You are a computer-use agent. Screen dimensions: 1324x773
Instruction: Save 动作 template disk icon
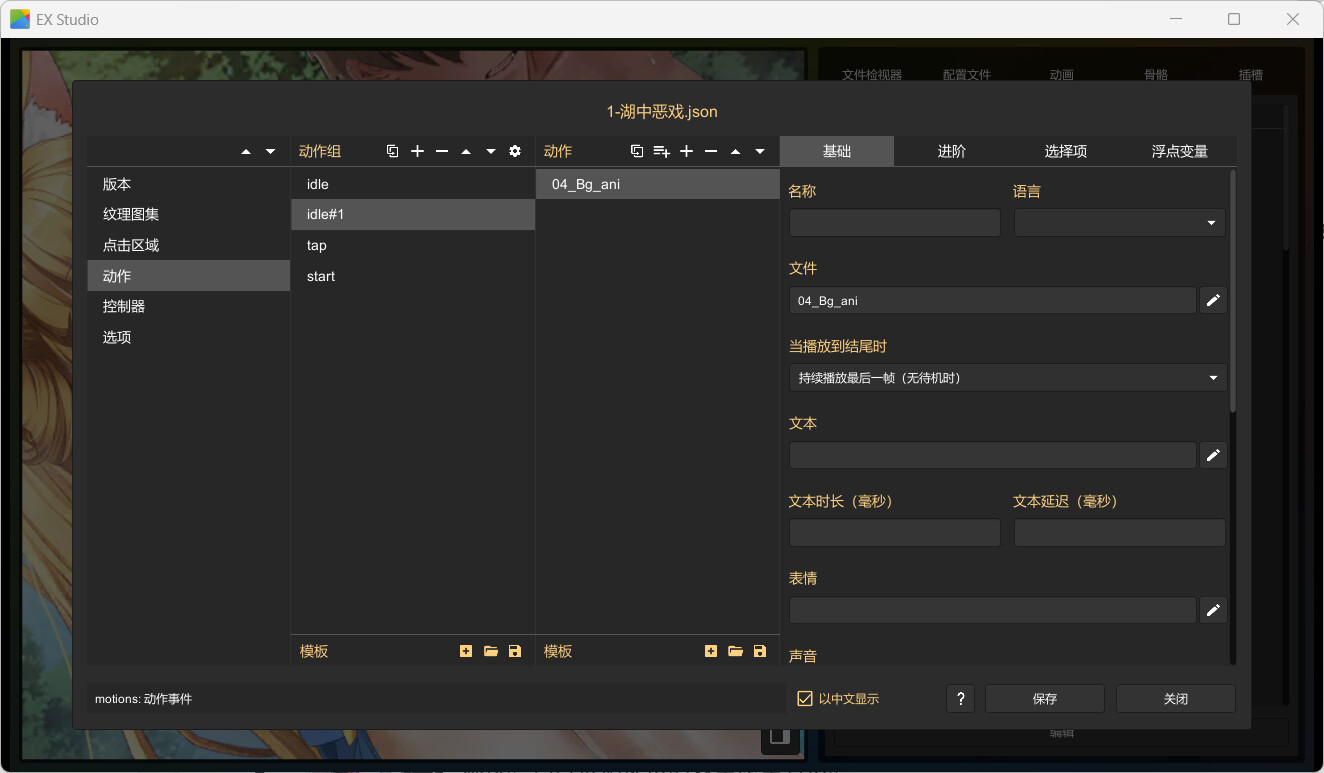[760, 651]
